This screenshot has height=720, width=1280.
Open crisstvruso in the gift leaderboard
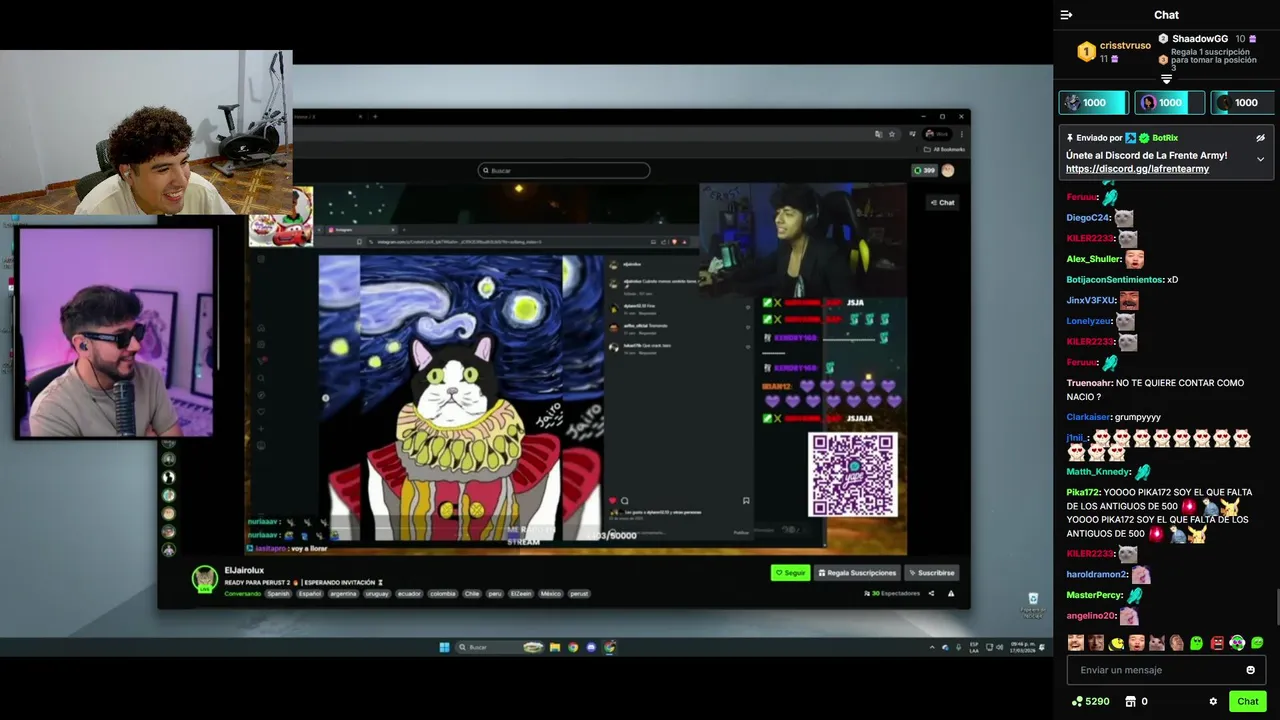(x=1125, y=45)
